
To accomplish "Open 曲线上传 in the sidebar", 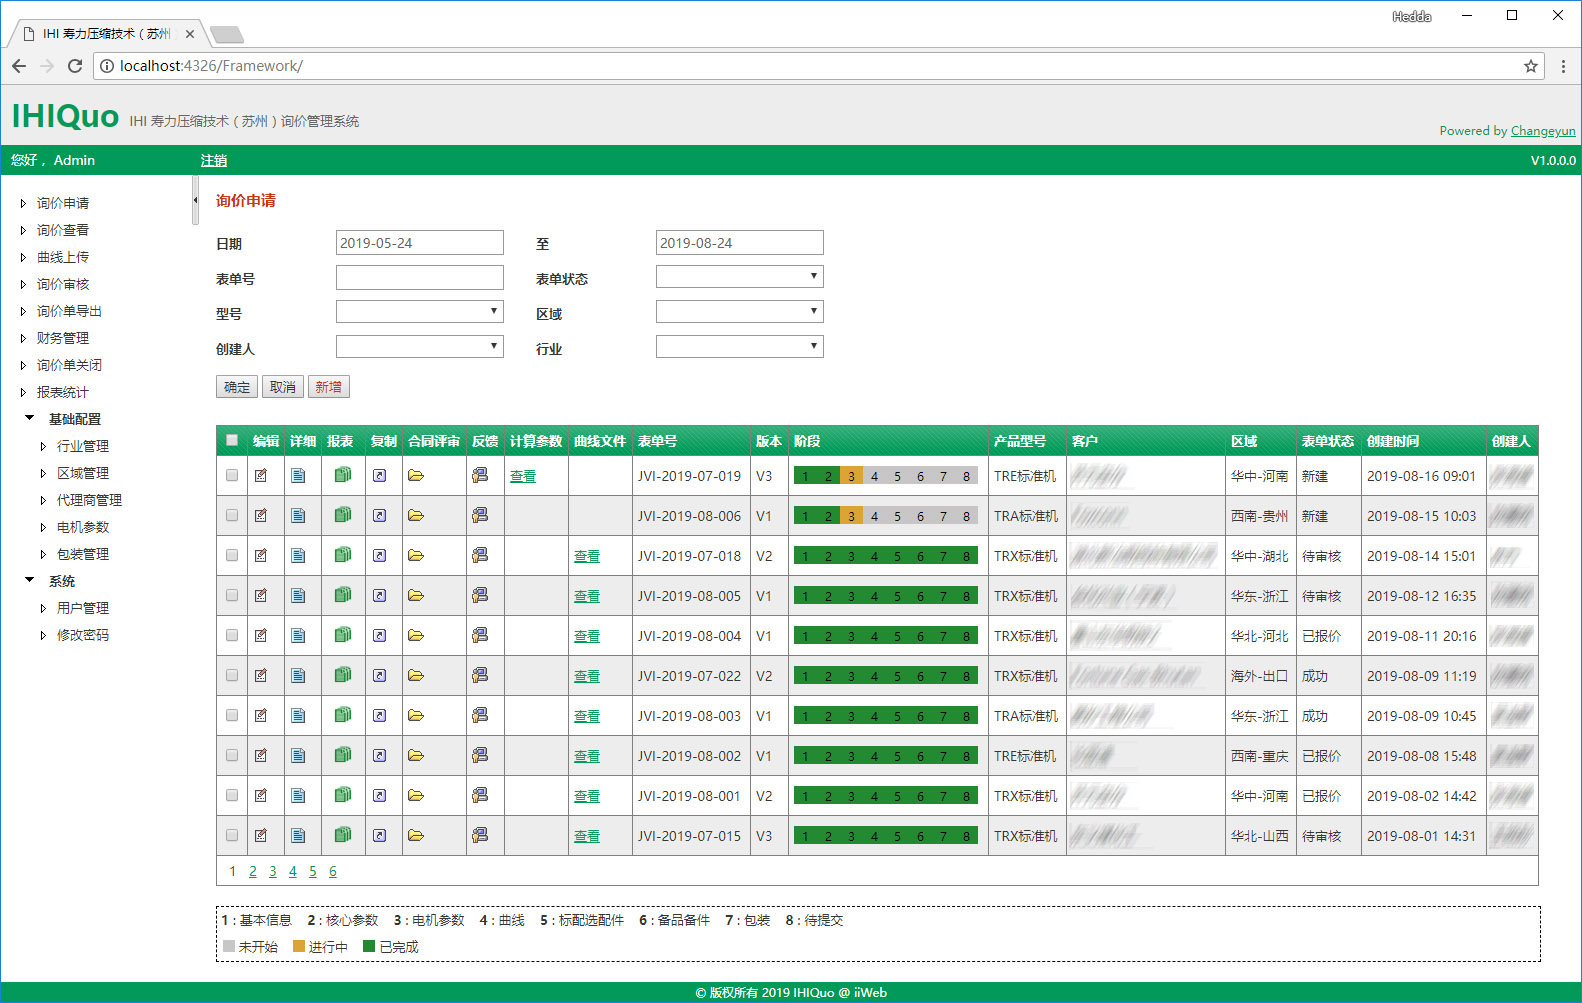I will click(63, 257).
